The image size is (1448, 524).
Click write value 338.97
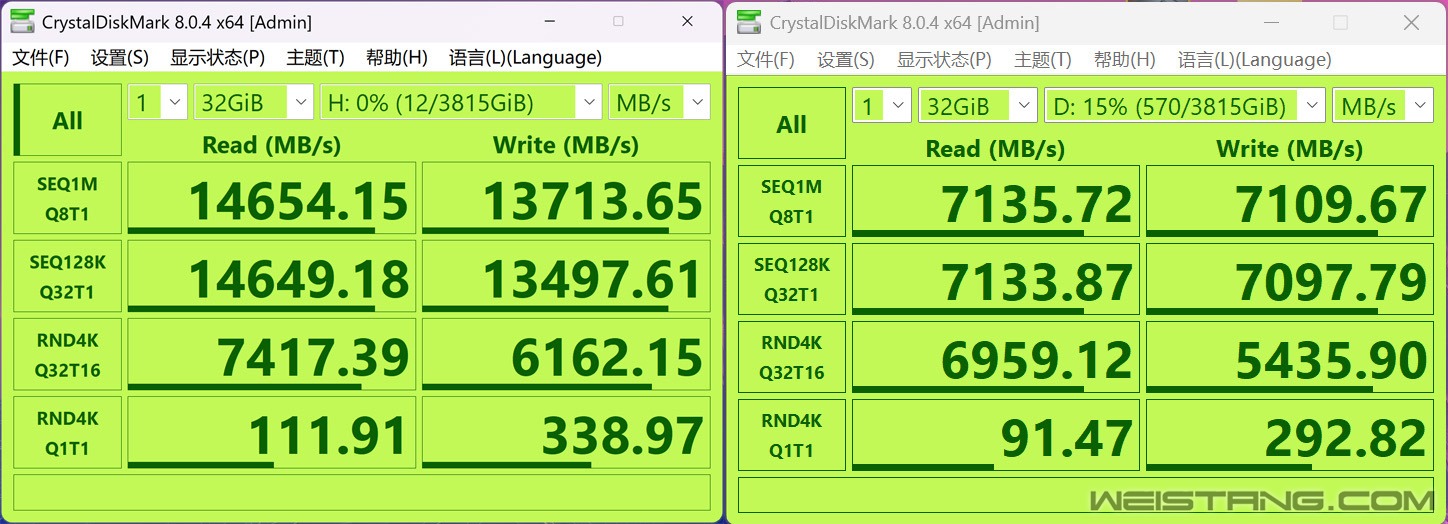[x=566, y=433]
